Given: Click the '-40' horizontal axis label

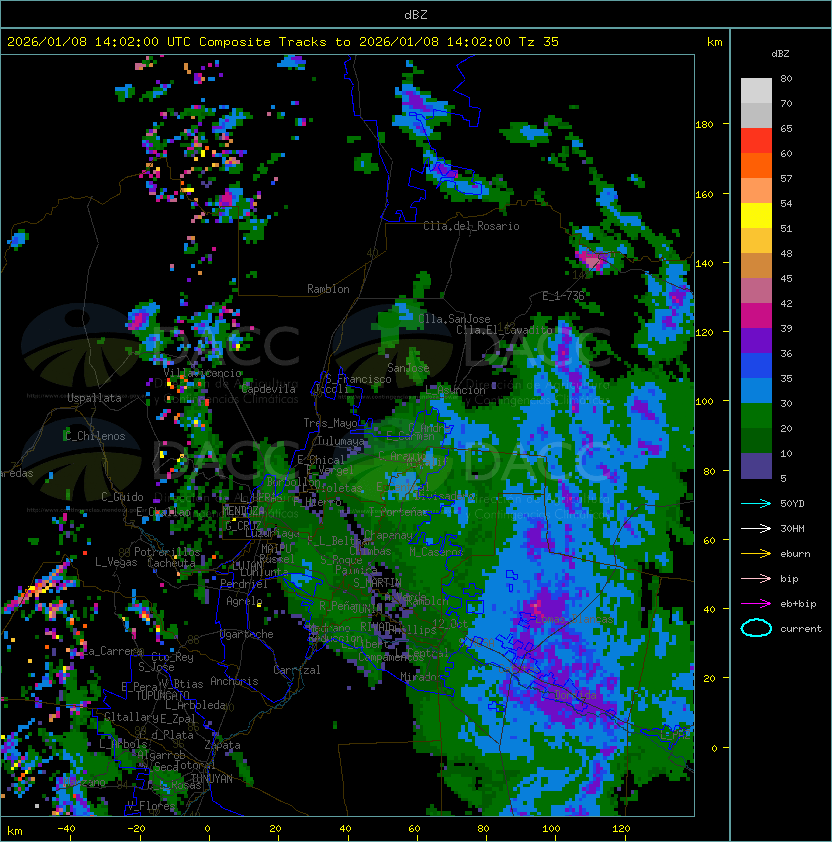Looking at the screenshot, I should 67,829.
